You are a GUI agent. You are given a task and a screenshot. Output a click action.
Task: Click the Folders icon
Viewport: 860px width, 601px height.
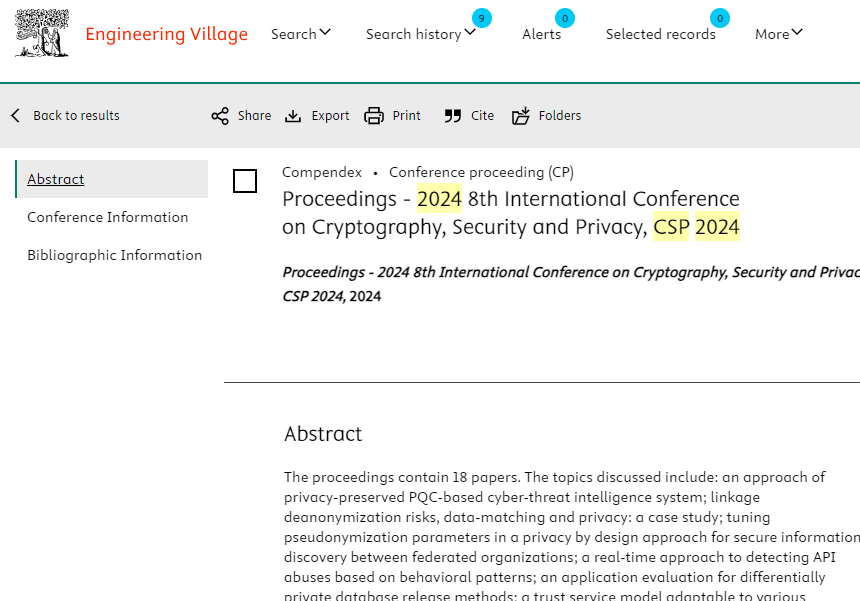[521, 116]
